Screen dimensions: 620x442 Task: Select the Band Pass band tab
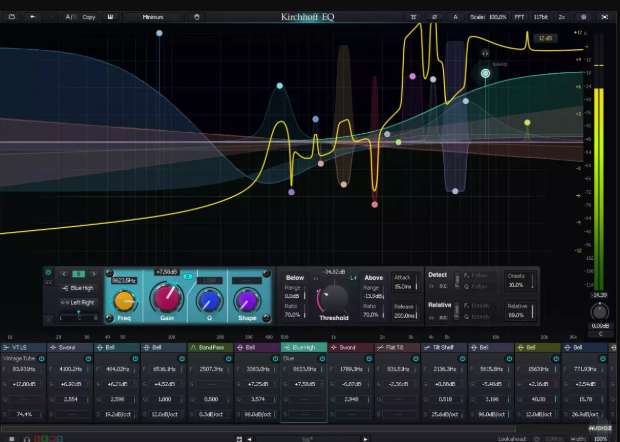pyautogui.click(x=210, y=347)
